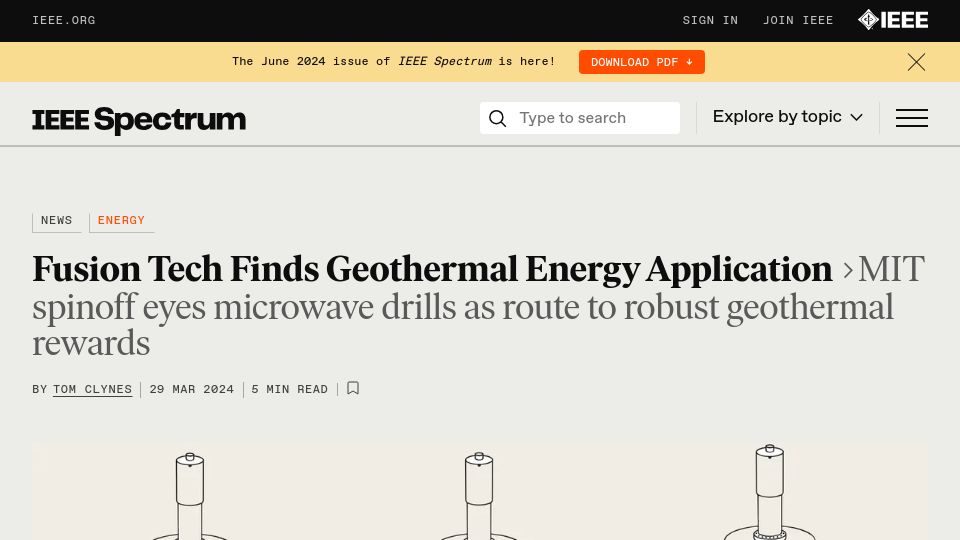Bookmark this article via bookmark icon
960x540 pixels.
pyautogui.click(x=353, y=388)
